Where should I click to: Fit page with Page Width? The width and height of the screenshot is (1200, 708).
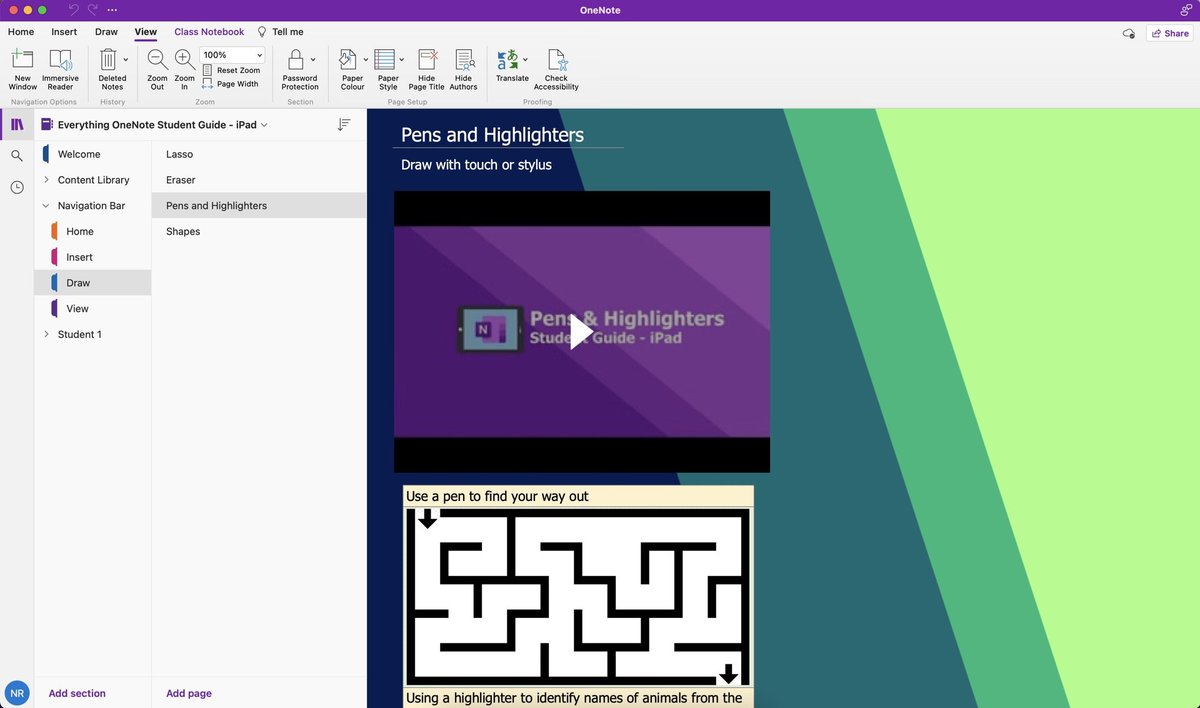pyautogui.click(x=231, y=84)
